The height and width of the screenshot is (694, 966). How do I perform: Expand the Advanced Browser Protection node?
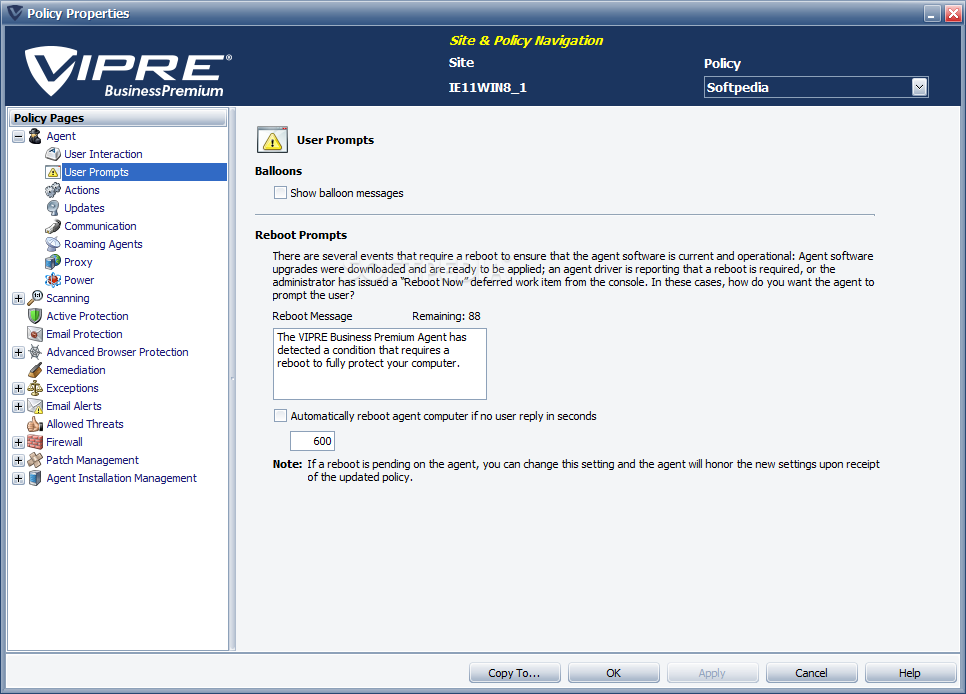18,353
